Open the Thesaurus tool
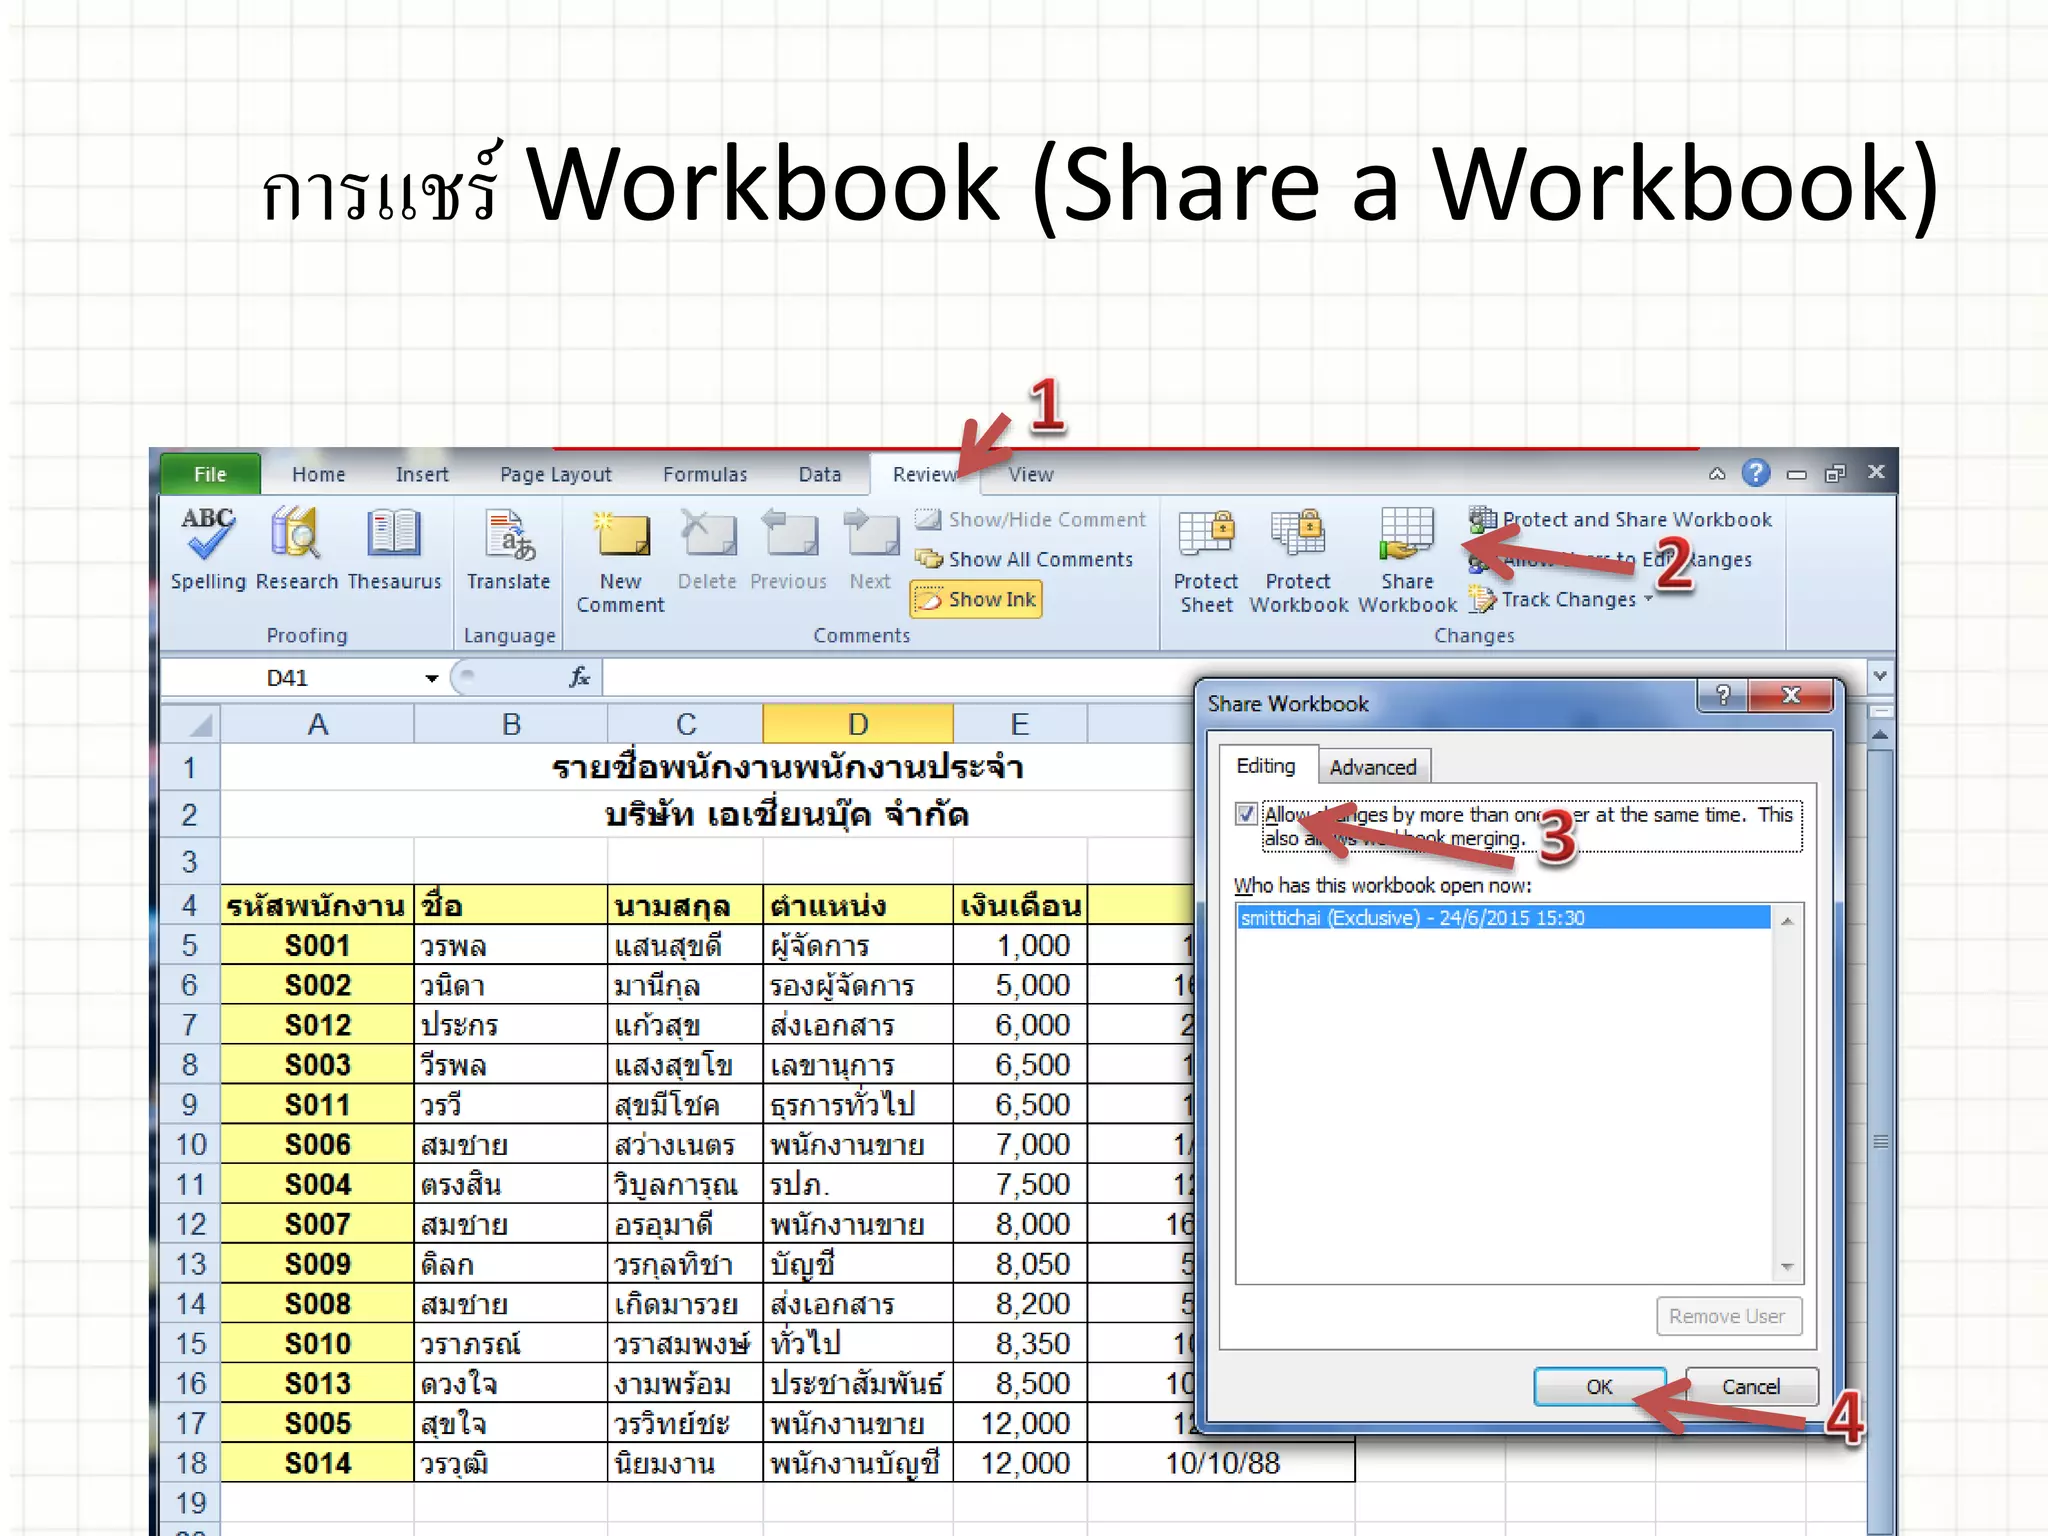The image size is (2048, 1536). pyautogui.click(x=394, y=549)
